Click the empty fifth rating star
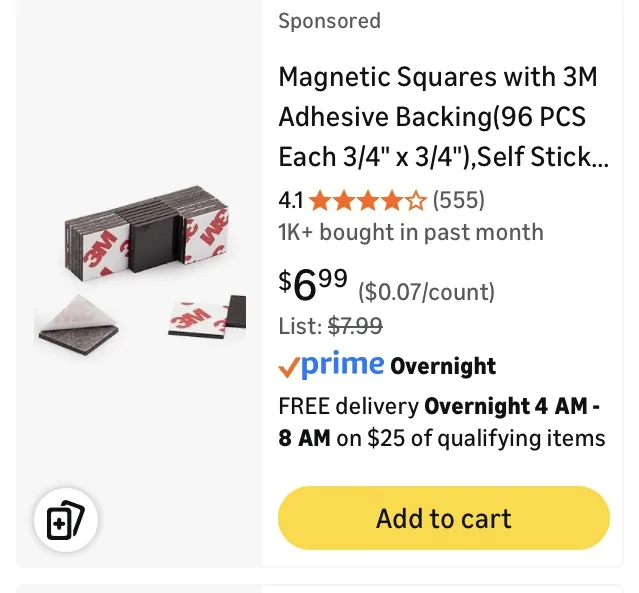 (x=416, y=201)
